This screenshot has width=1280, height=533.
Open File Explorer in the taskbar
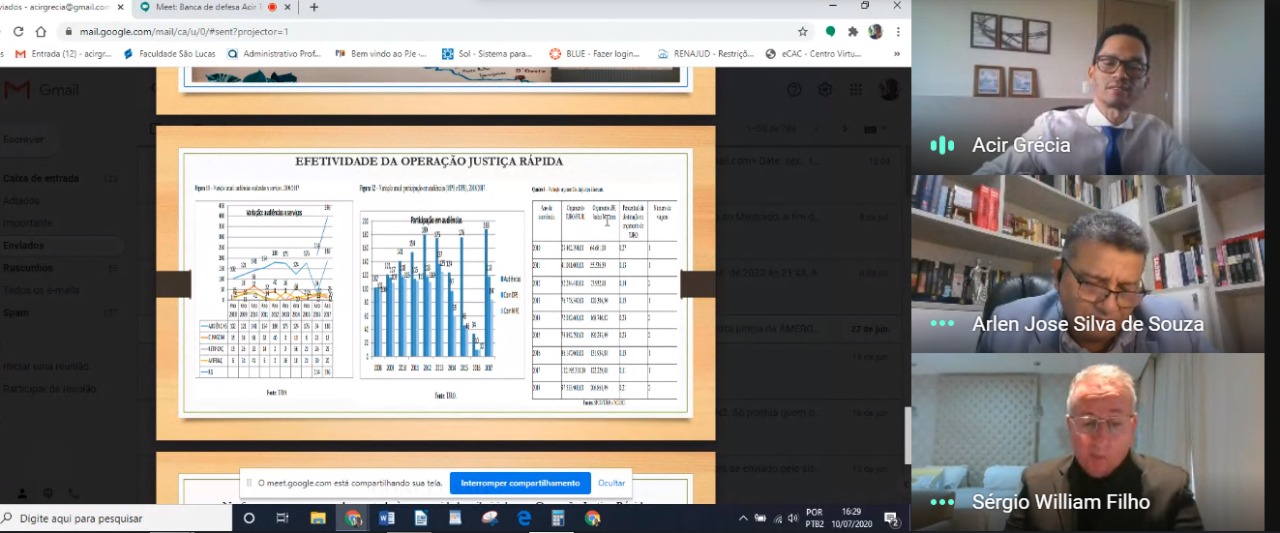click(x=318, y=518)
